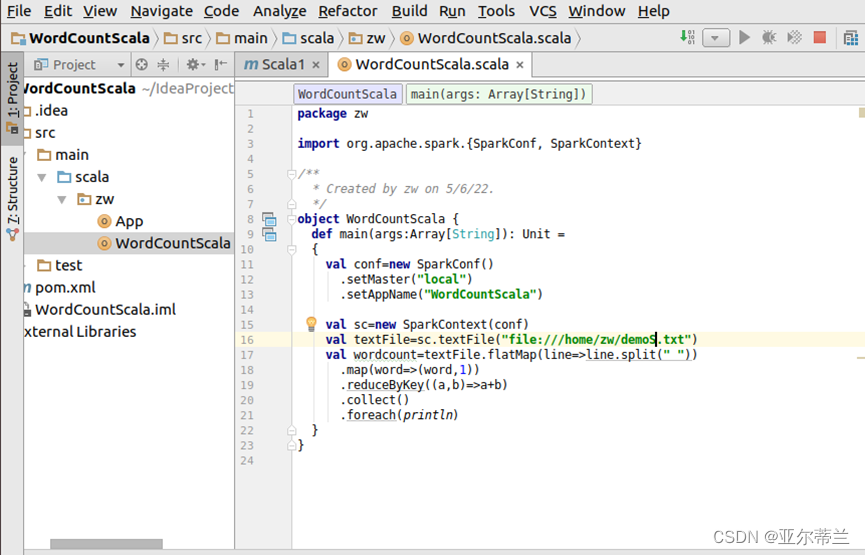Open the Build menu
Image resolution: width=865 pixels, height=555 pixels.
409,11
